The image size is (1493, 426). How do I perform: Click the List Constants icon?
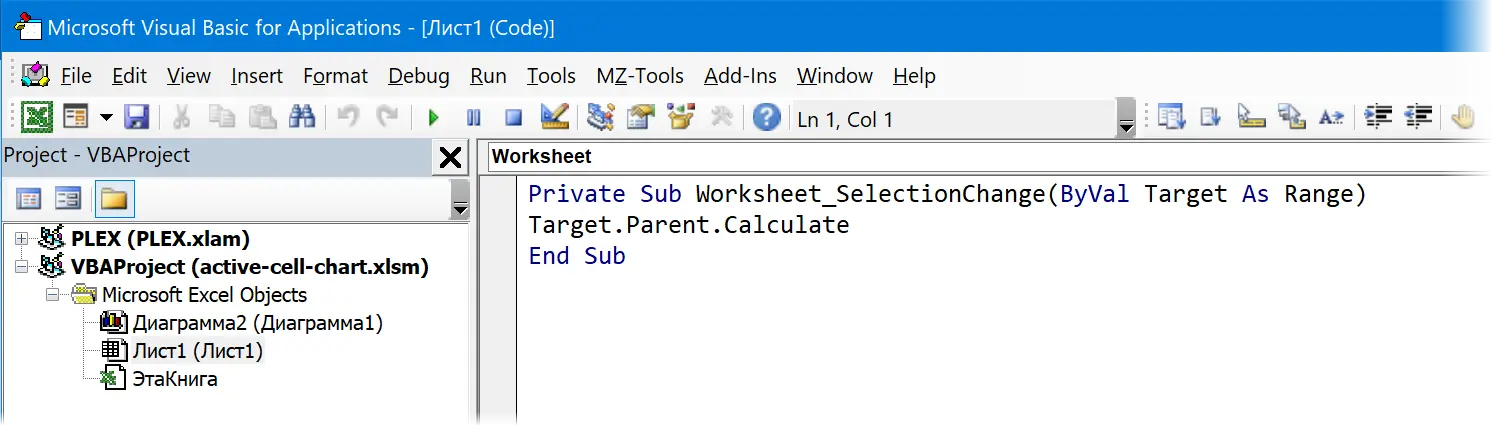1211,118
